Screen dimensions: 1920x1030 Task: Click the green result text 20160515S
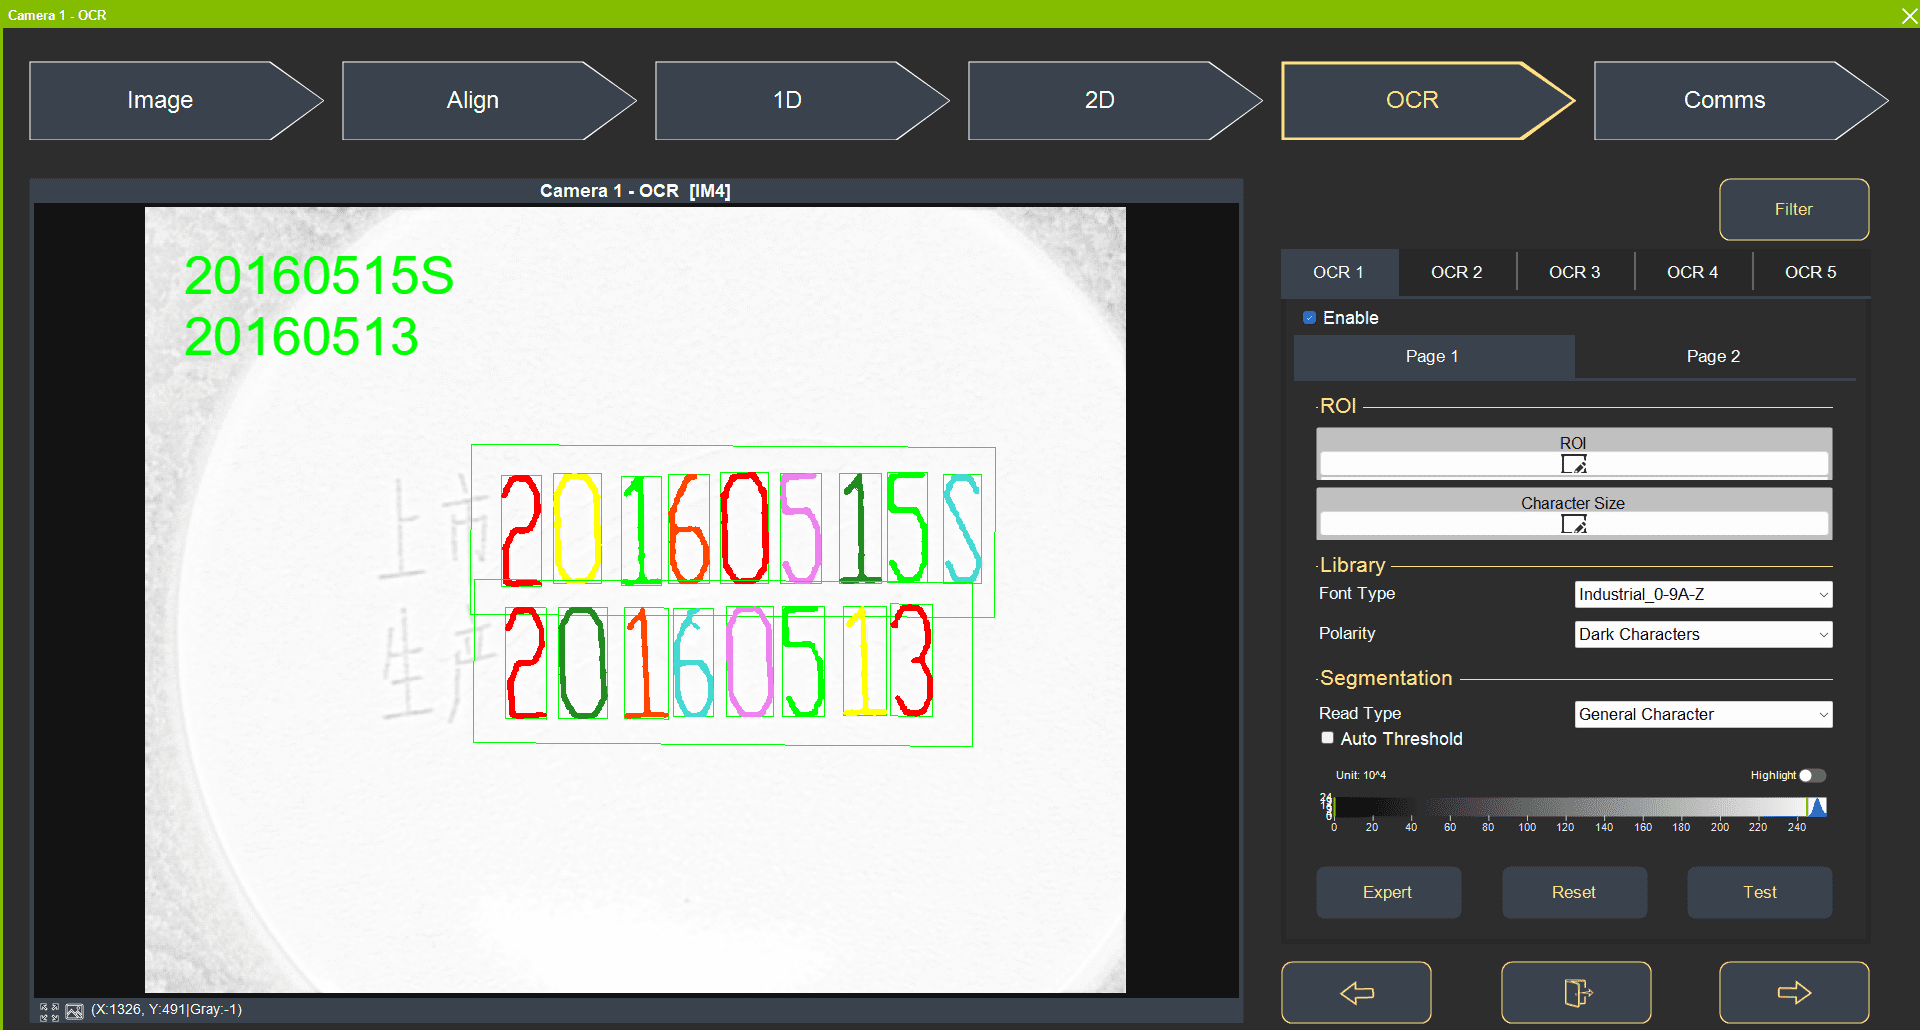(319, 275)
